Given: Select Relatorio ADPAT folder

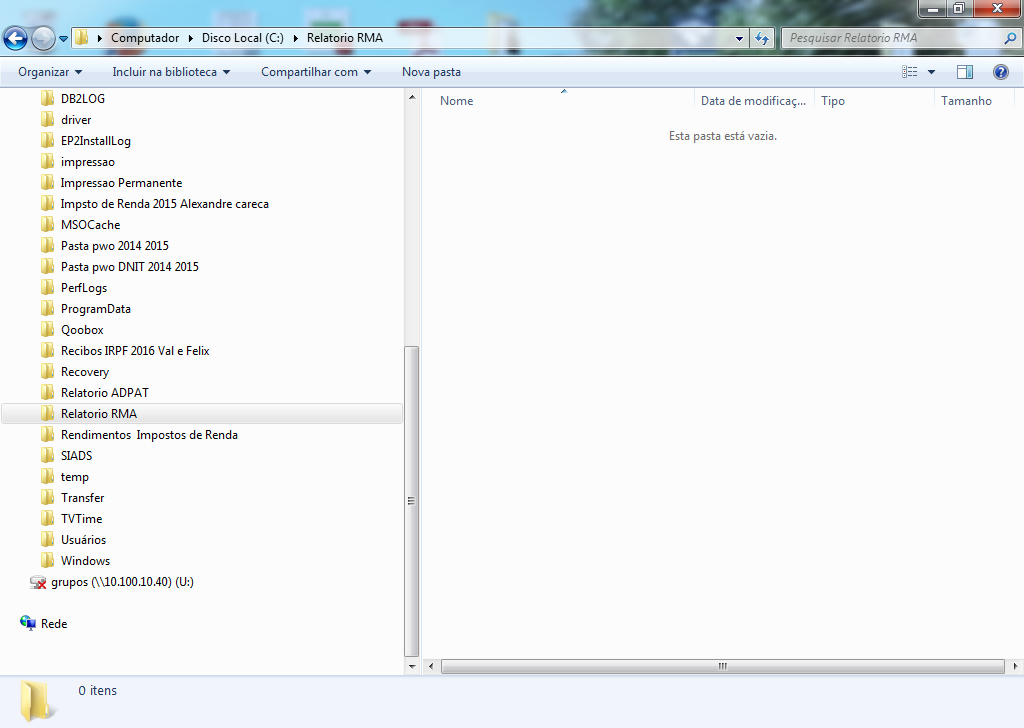Looking at the screenshot, I should point(105,392).
